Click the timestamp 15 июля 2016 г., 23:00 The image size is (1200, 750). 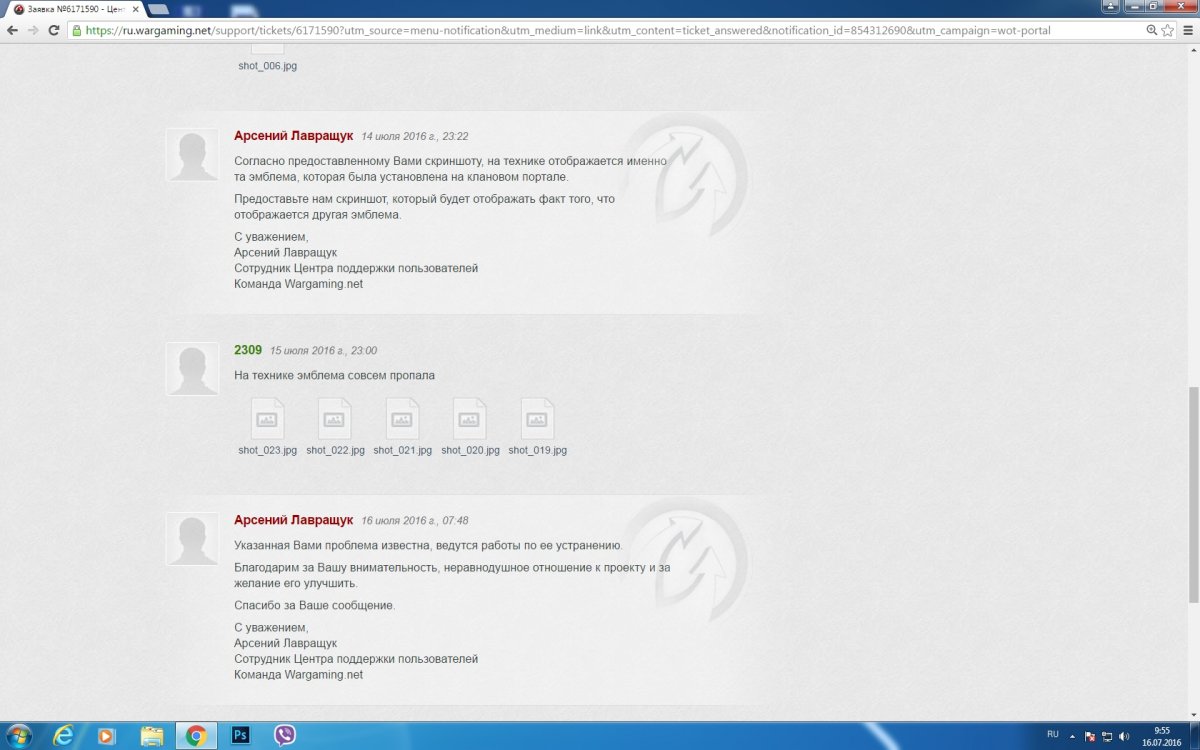tap(324, 351)
